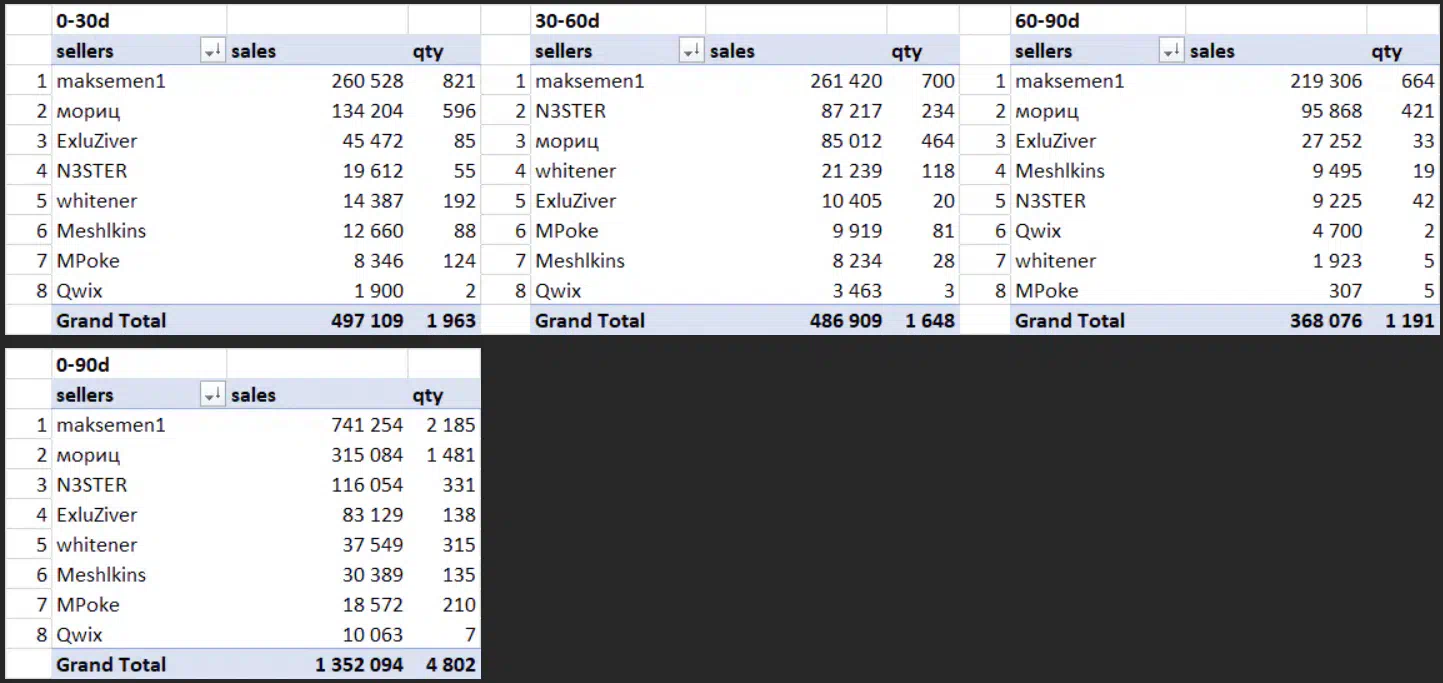
Task: Select Grand Total sales 368 076
Action: click(x=1326, y=321)
